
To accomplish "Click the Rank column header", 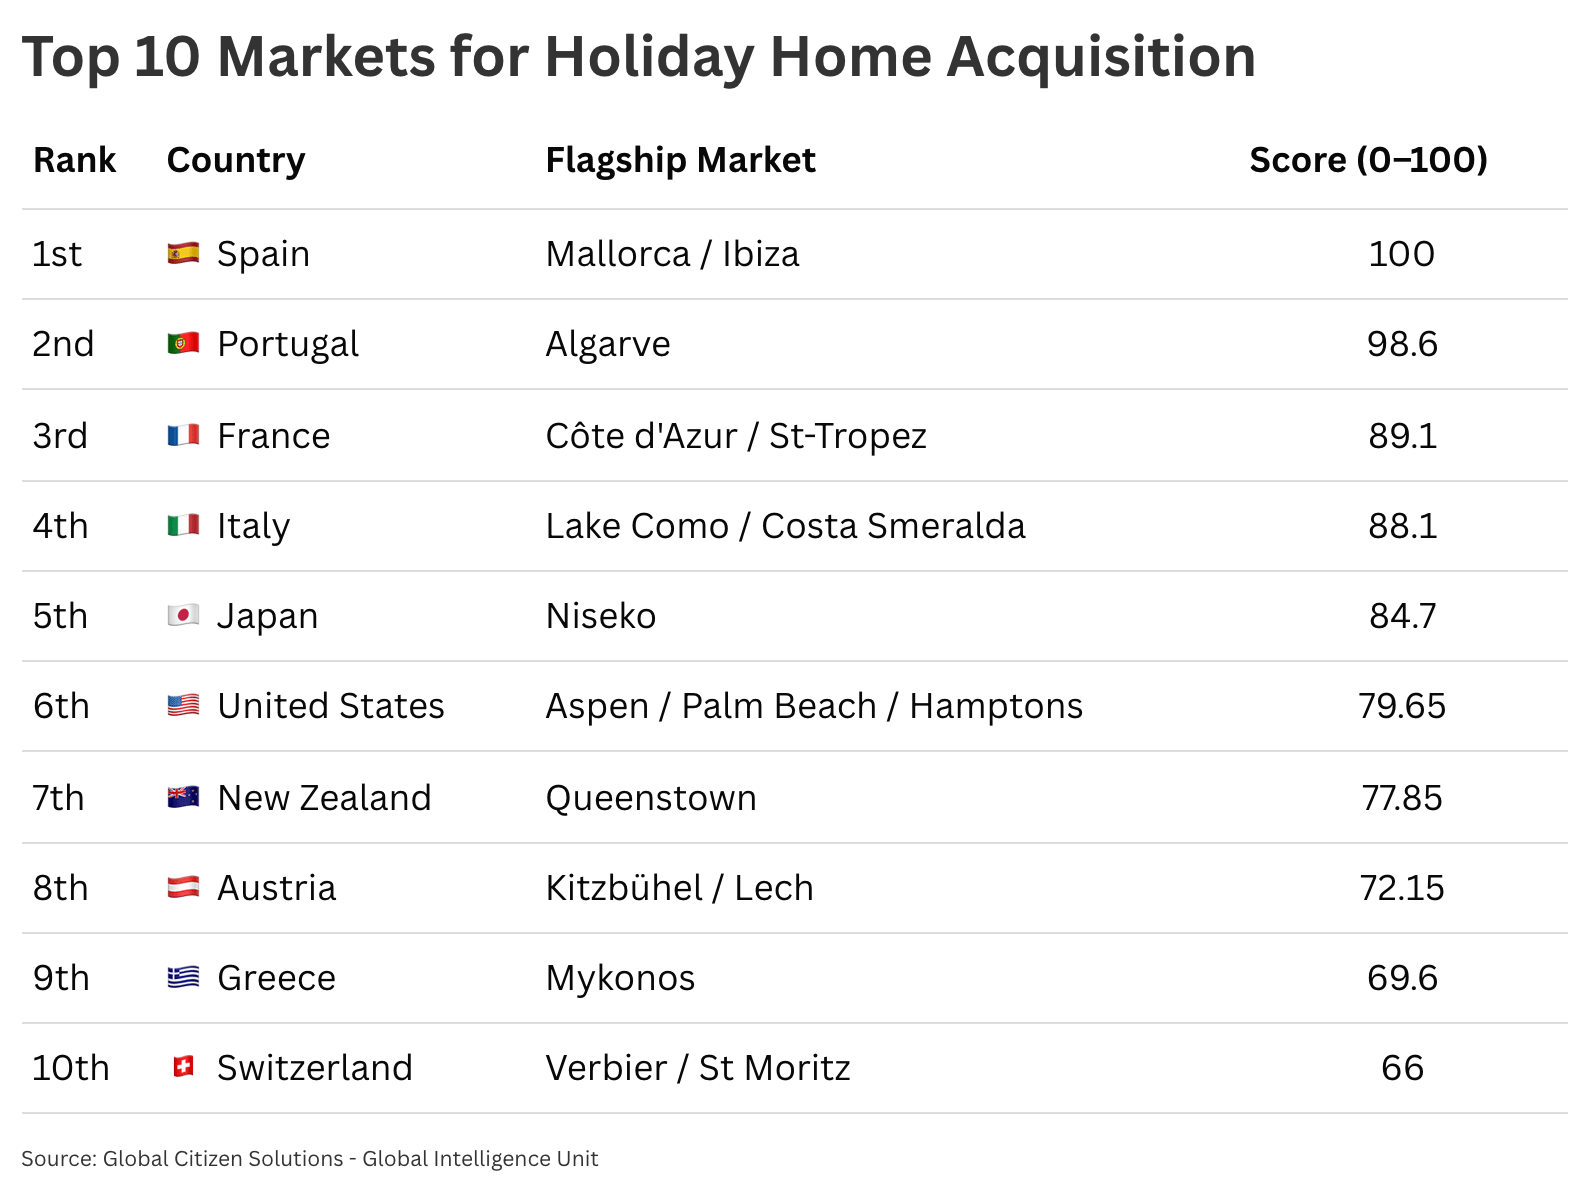I will click(x=75, y=160).
